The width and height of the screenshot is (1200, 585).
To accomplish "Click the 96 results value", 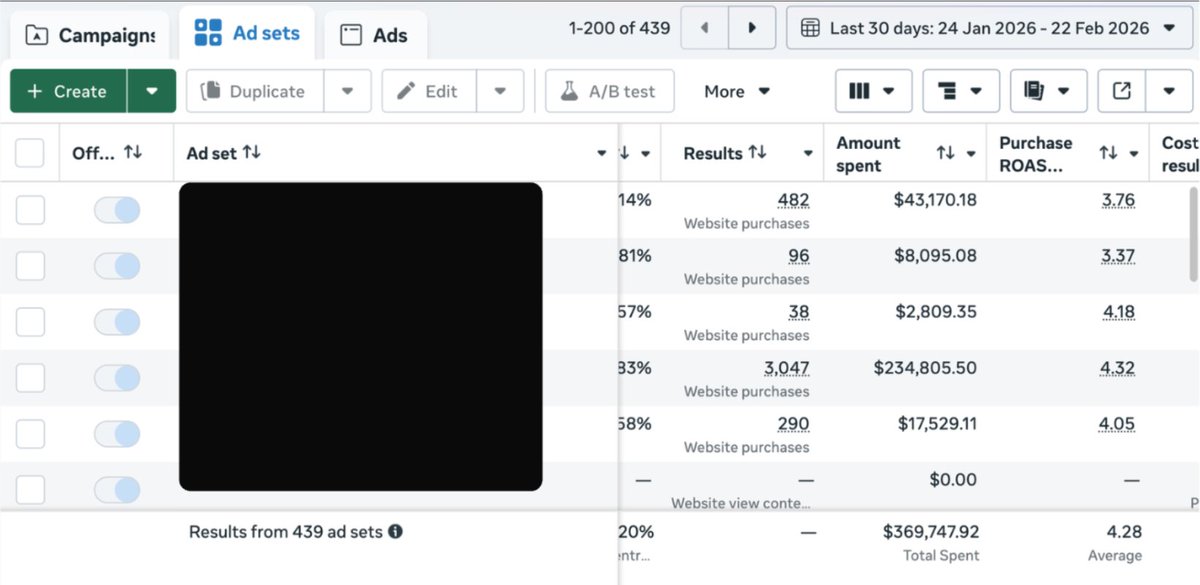I will click(x=799, y=256).
